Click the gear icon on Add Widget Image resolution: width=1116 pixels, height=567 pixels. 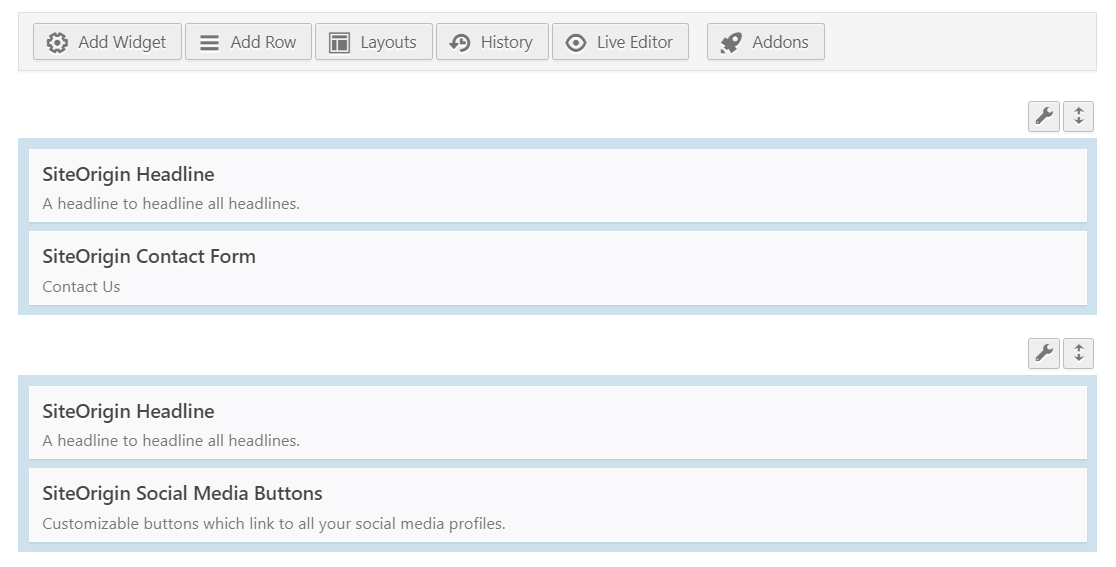pyautogui.click(x=58, y=42)
